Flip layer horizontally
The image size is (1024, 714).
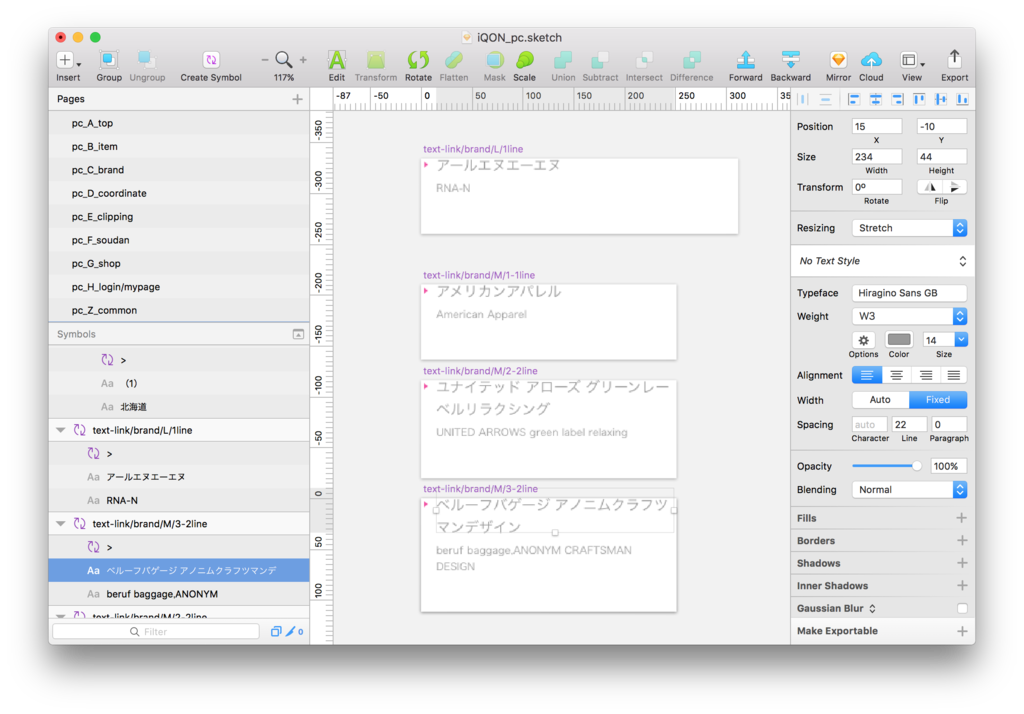[929, 187]
